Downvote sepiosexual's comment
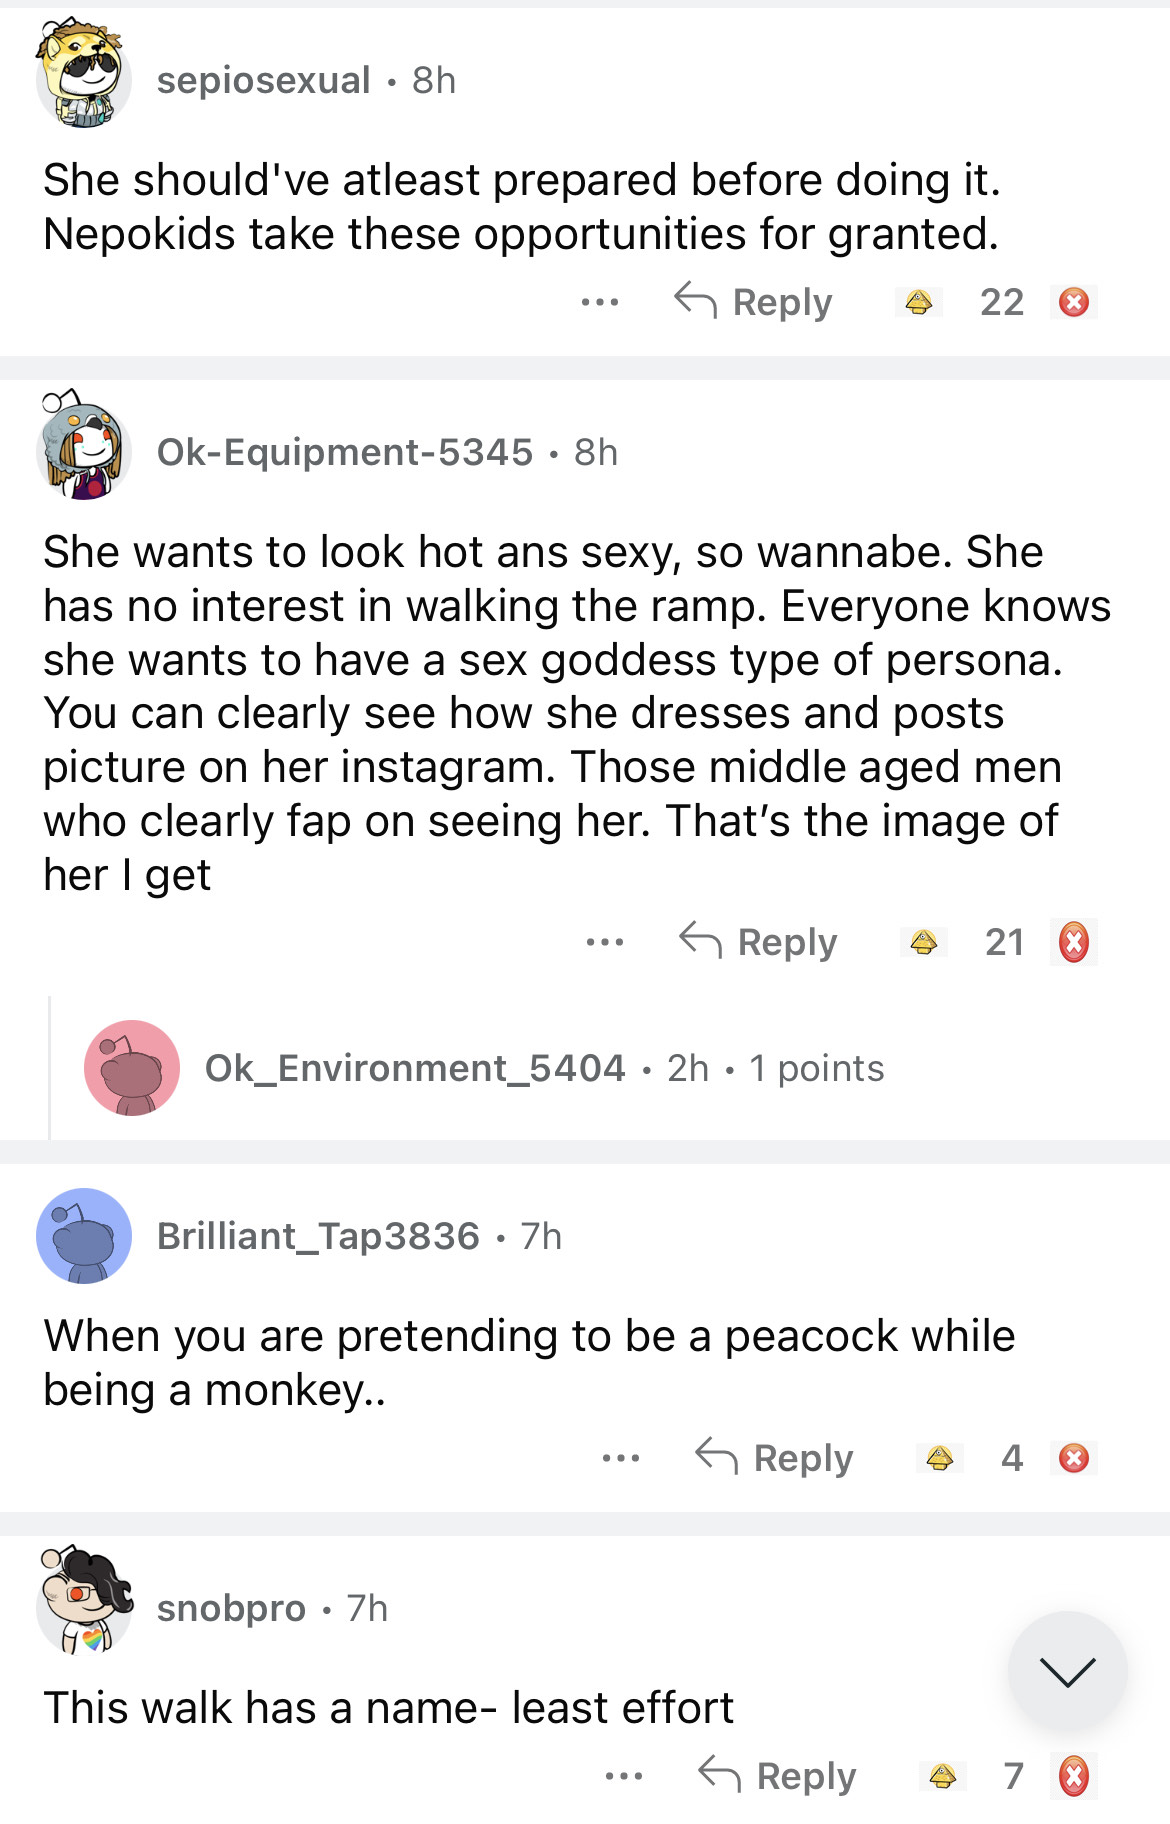This screenshot has width=1170, height=1824. point(1074,302)
